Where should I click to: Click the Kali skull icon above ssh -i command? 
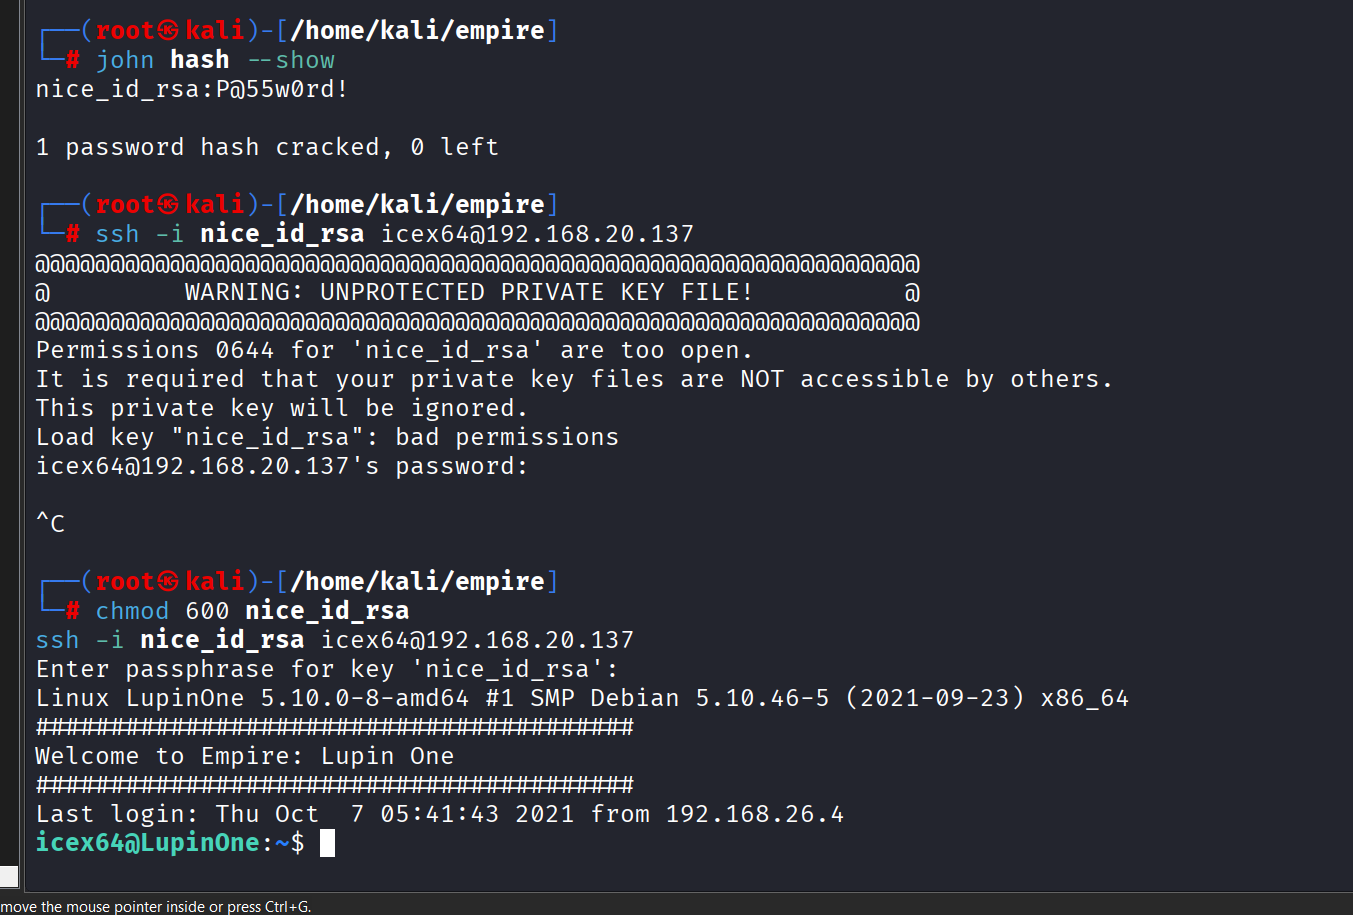tap(168, 205)
